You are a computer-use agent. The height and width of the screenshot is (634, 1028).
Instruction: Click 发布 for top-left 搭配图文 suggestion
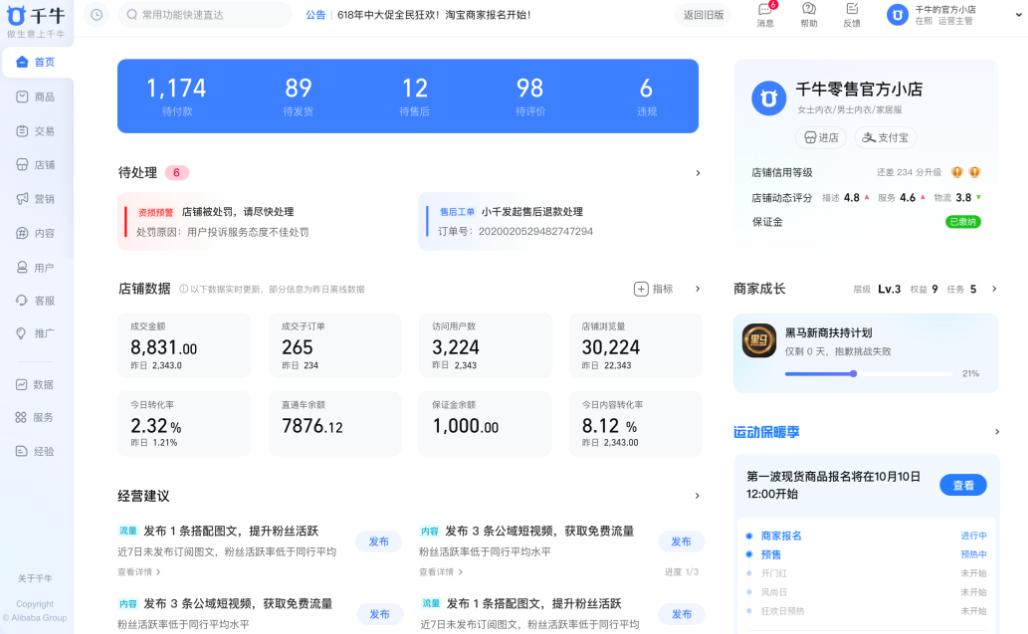click(x=378, y=542)
